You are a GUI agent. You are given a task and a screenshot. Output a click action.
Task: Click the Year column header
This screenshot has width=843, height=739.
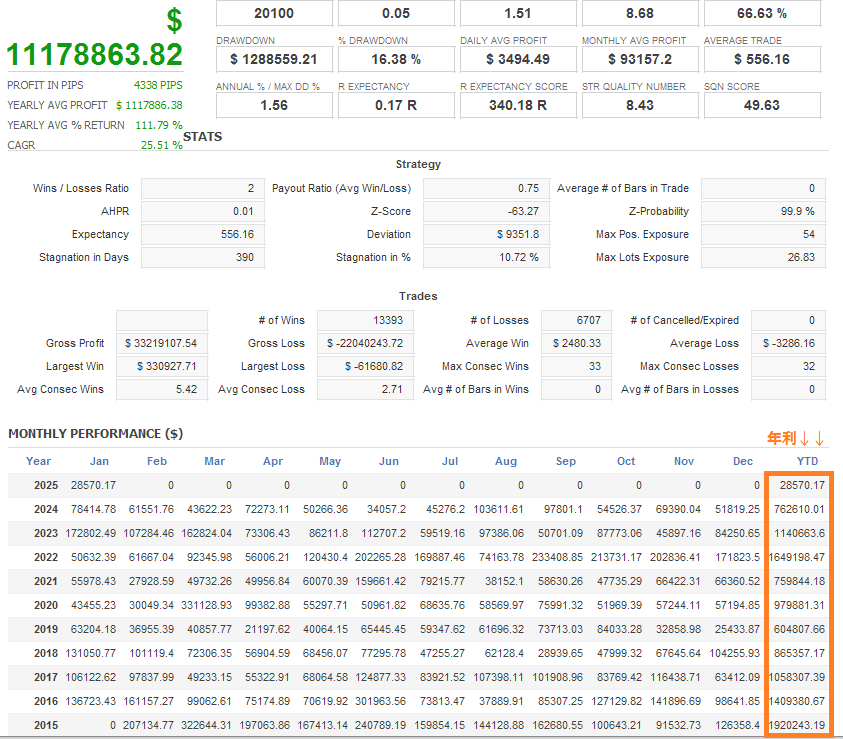coord(38,461)
